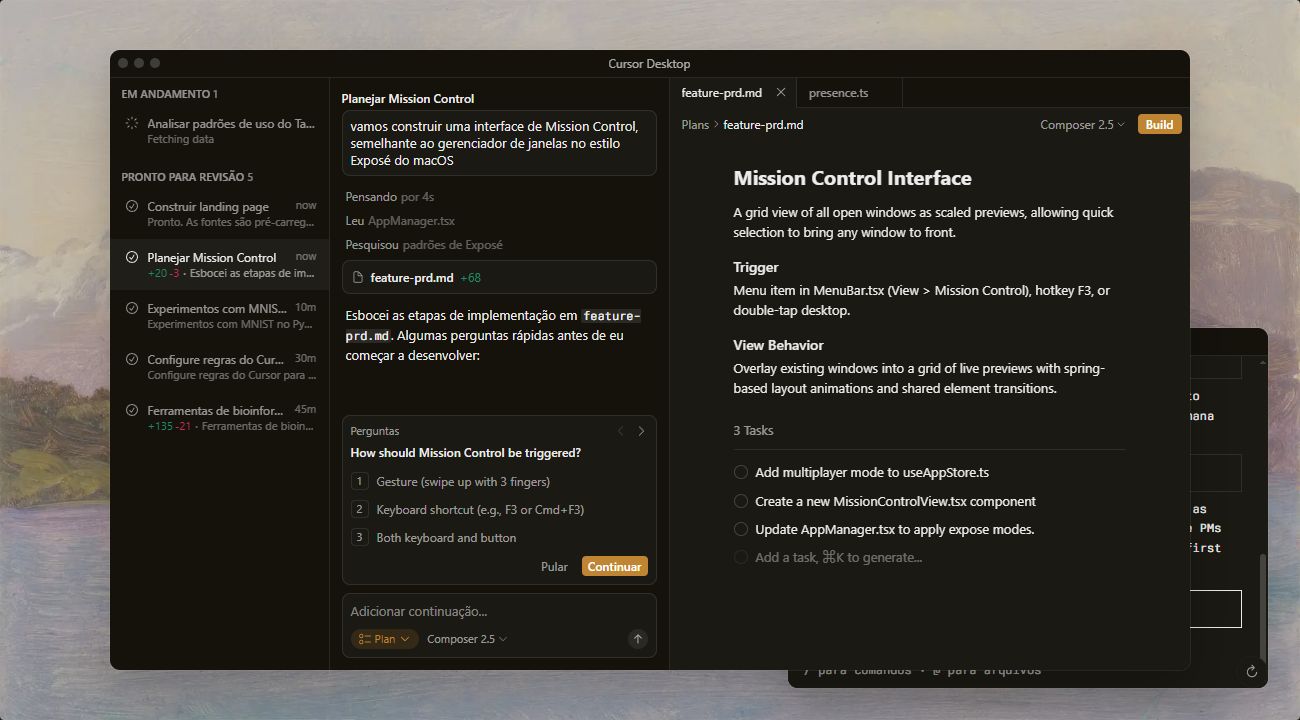Click Pular to skip the question

(x=554, y=566)
